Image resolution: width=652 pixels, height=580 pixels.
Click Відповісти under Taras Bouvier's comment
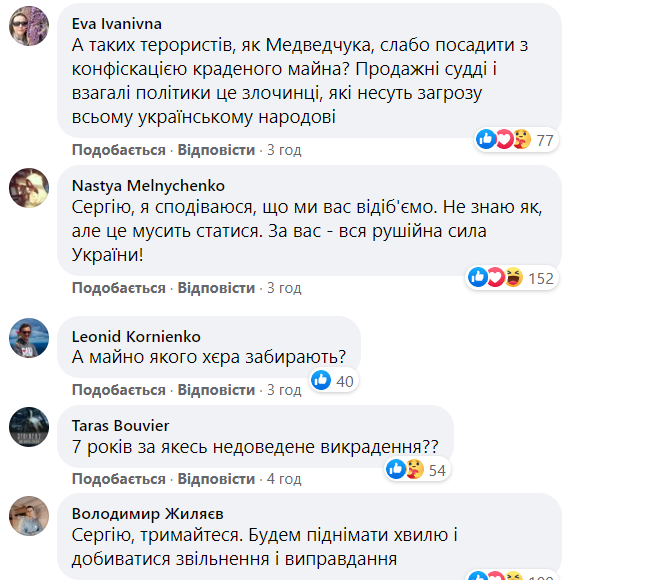[216, 479]
